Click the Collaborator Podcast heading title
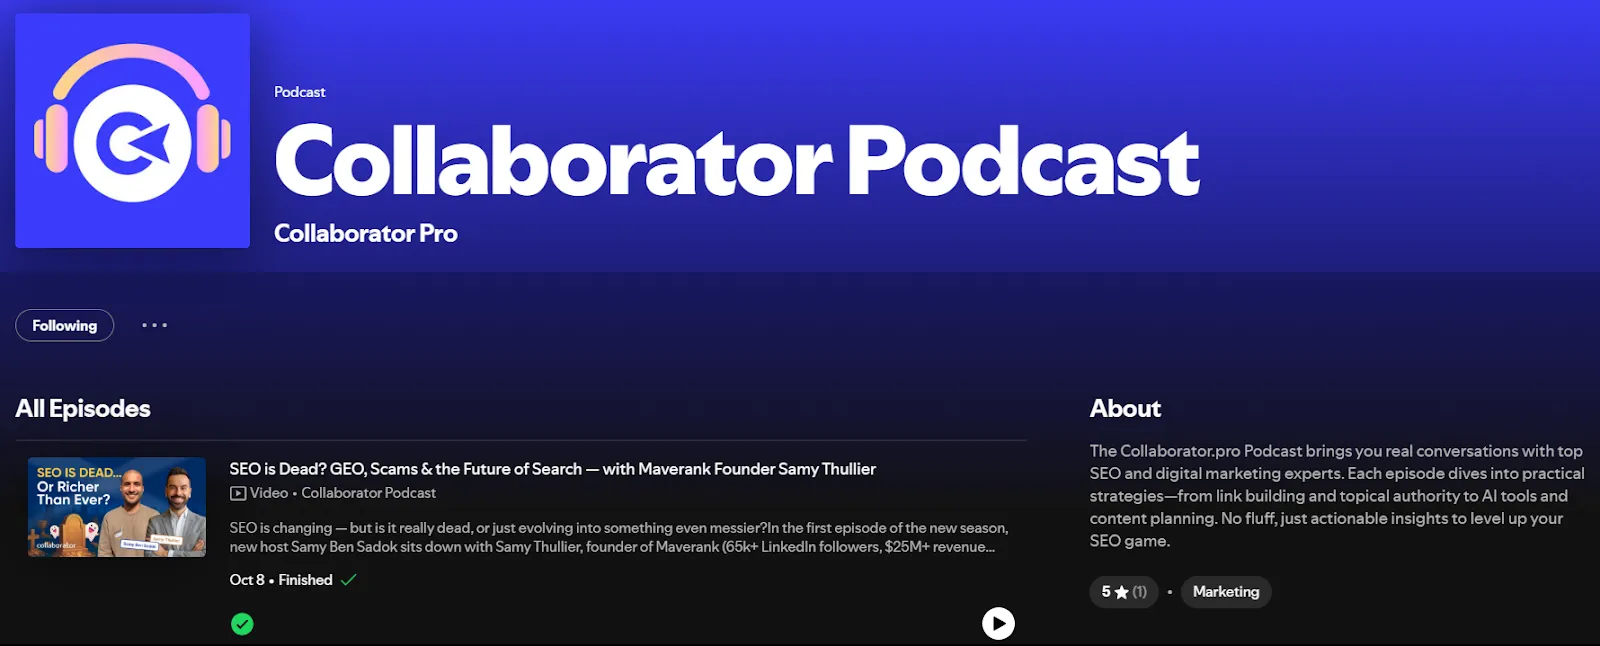This screenshot has height=646, width=1600. coord(737,161)
